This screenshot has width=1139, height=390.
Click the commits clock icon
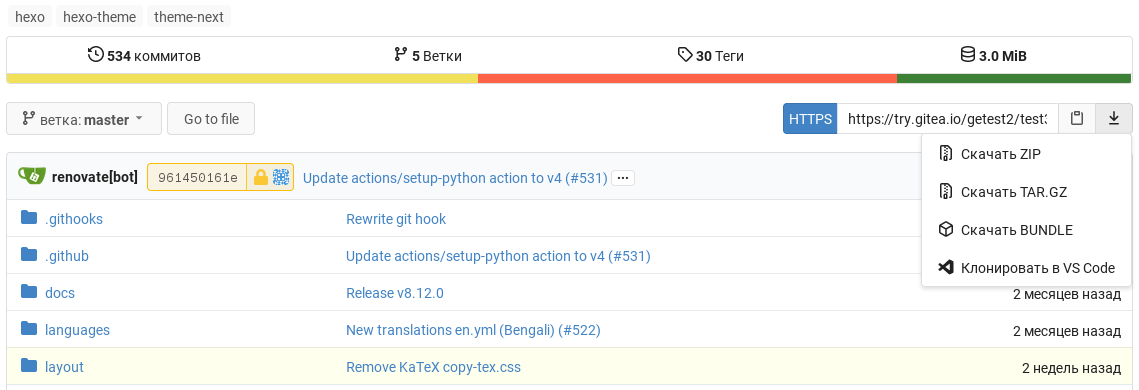pos(95,55)
